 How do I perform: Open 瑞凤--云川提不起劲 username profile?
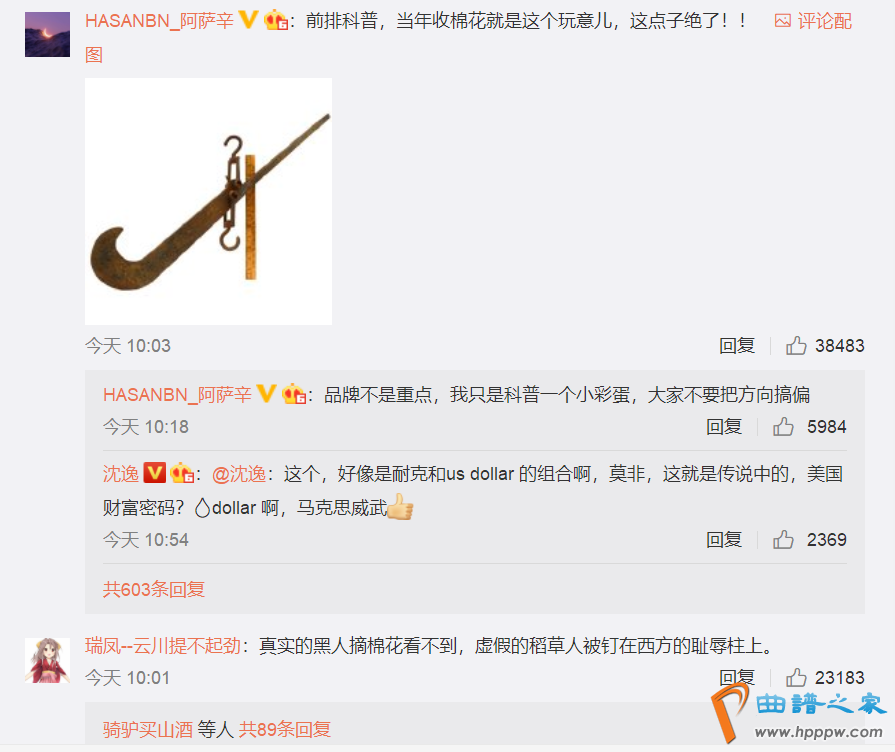coord(163,646)
